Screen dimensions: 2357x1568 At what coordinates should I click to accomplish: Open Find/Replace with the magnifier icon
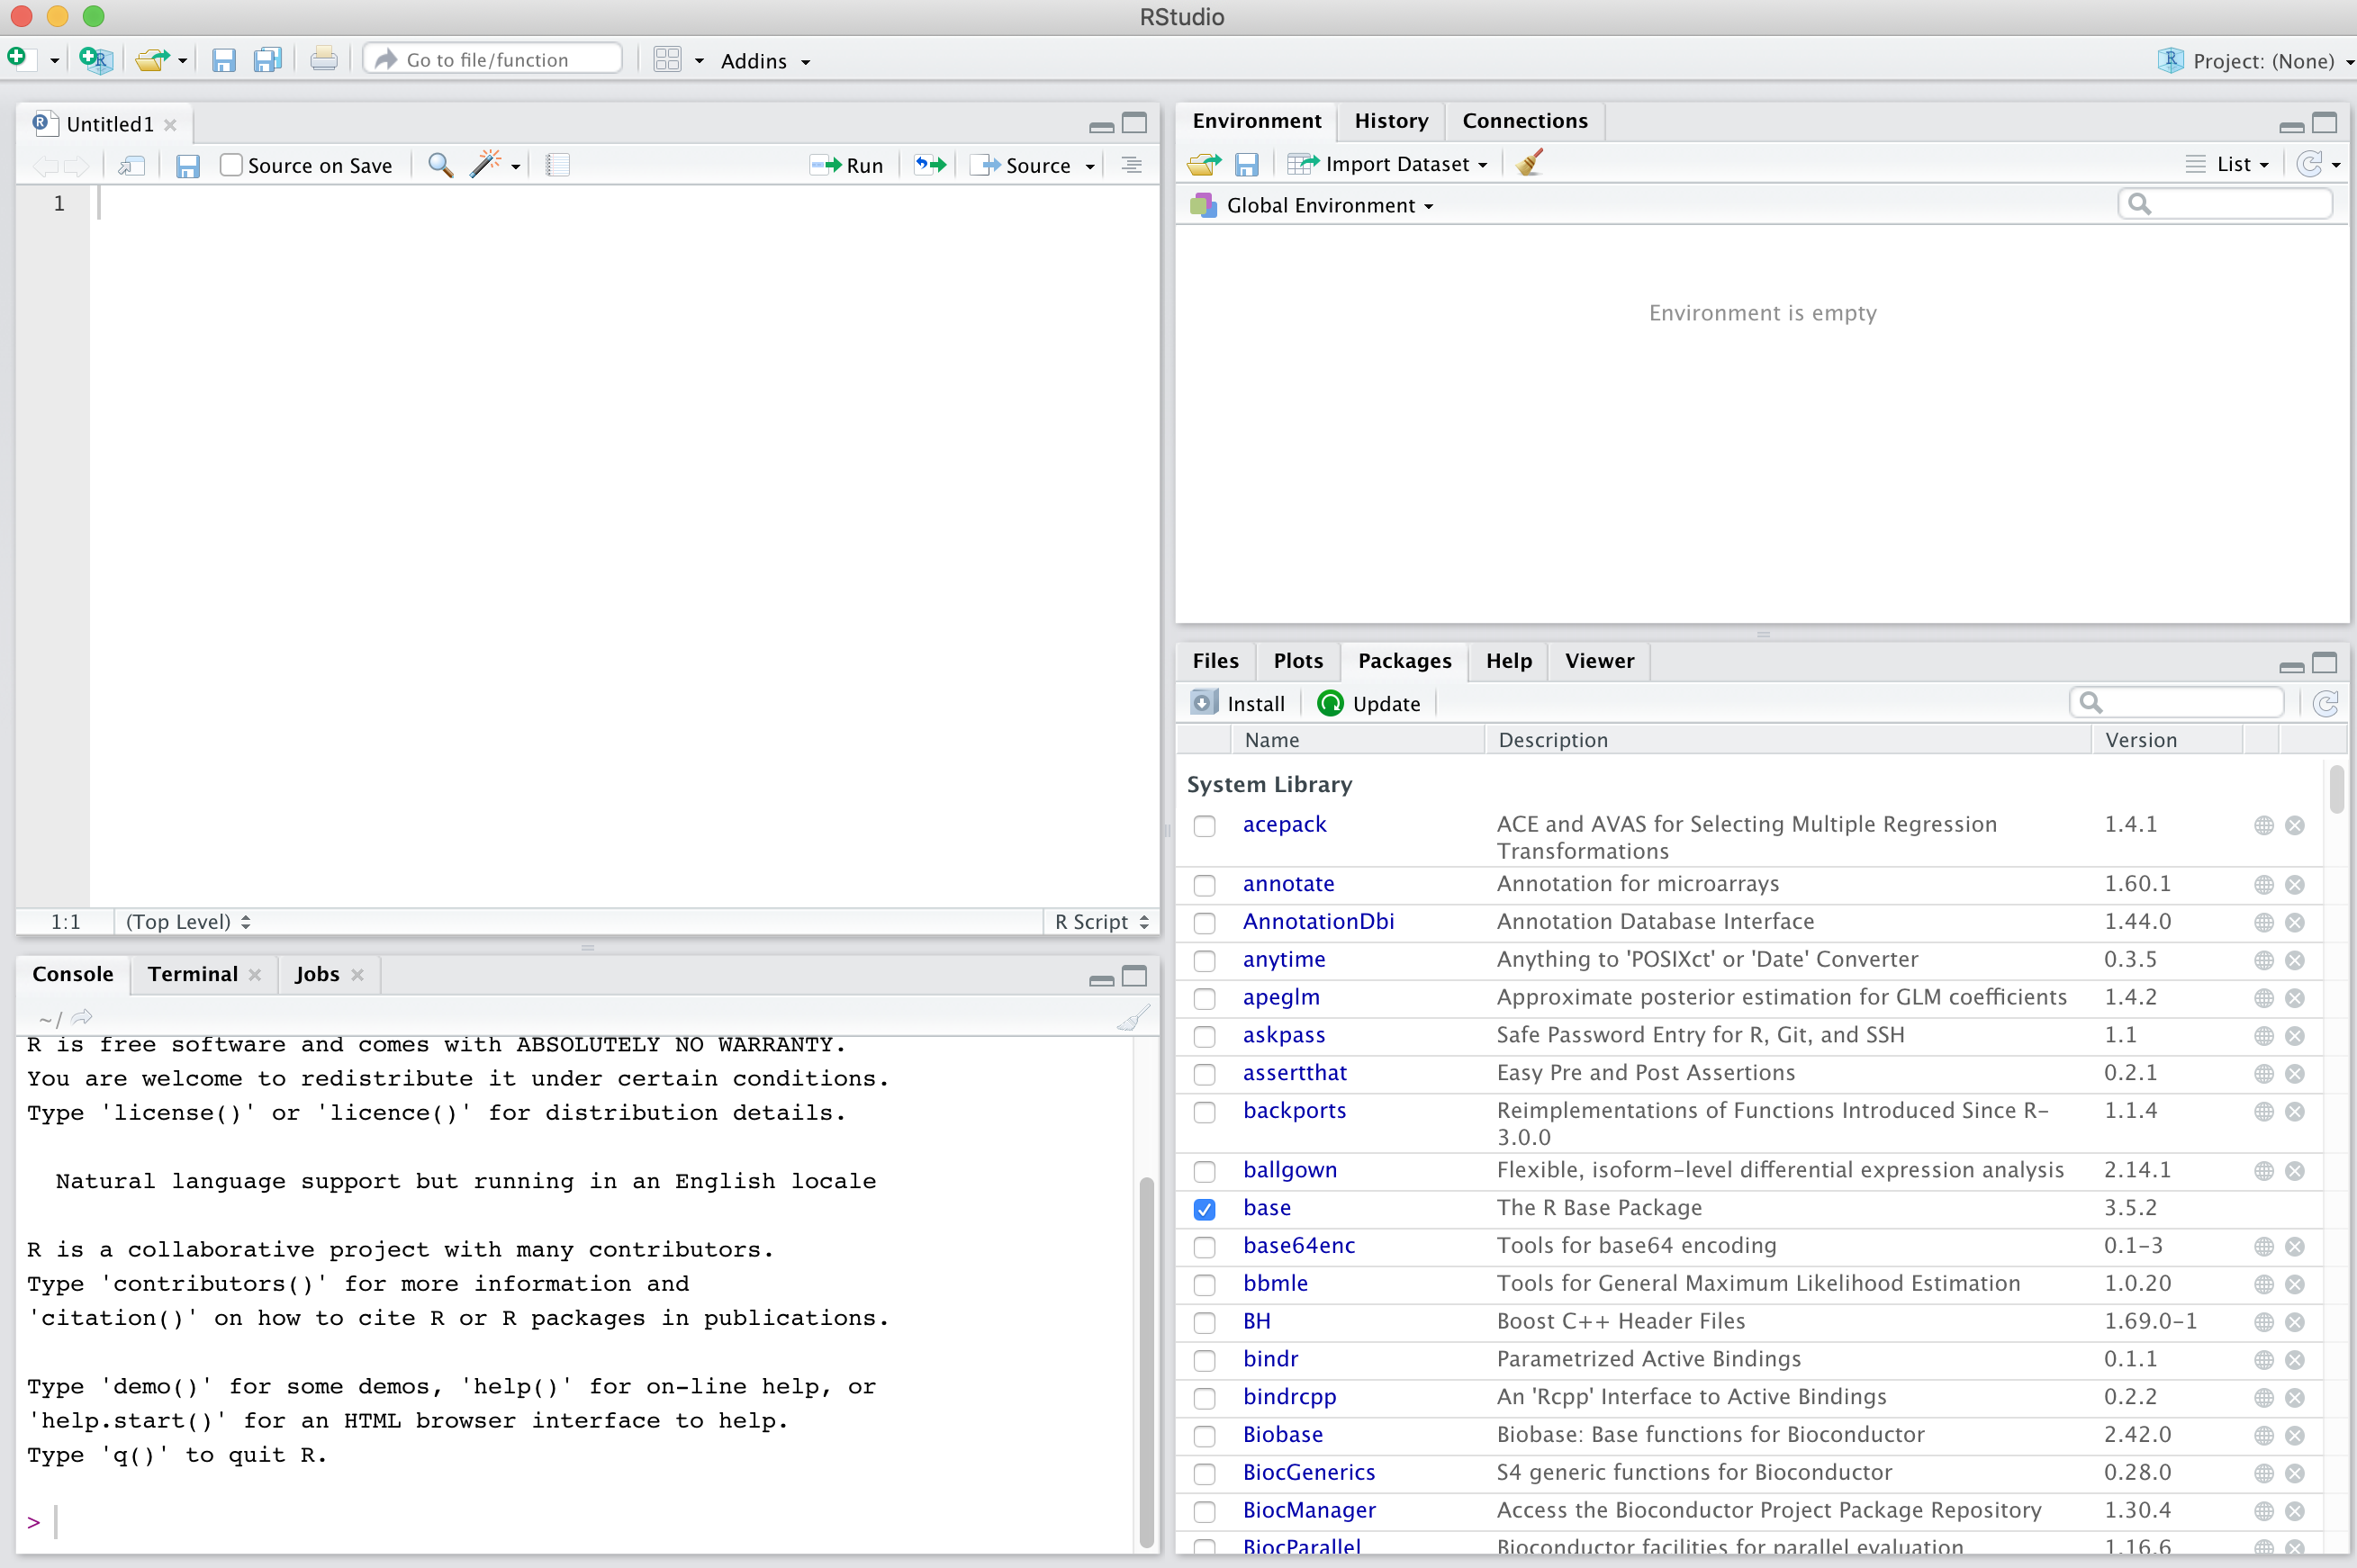tap(440, 165)
